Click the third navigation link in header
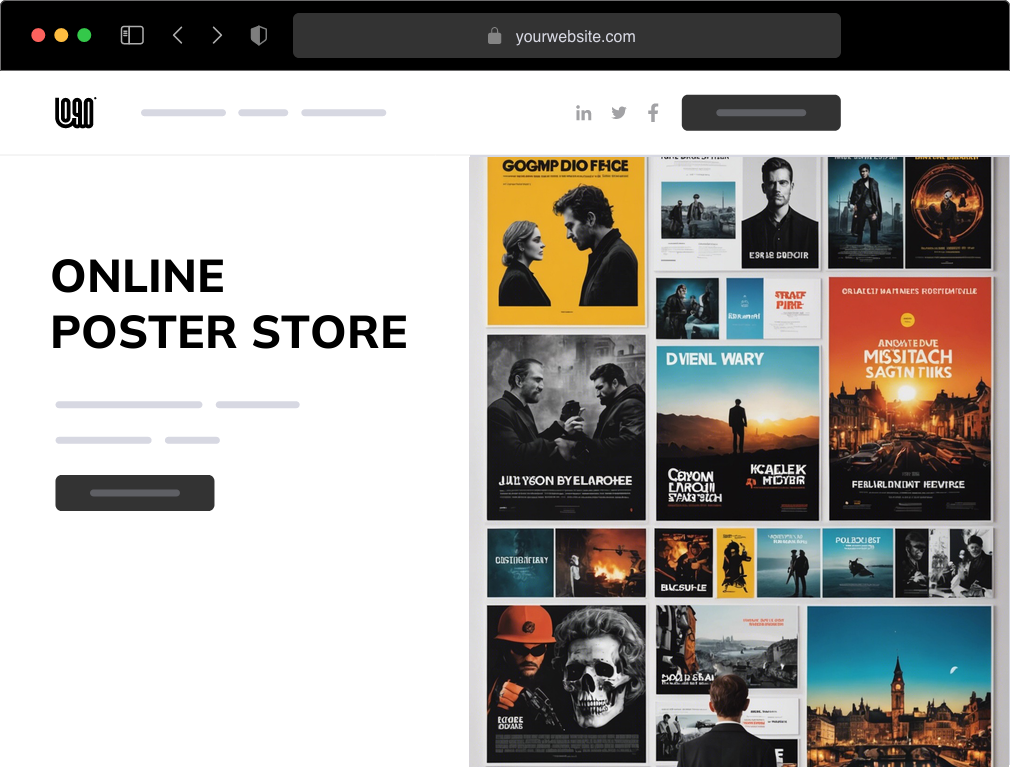This screenshot has height=767, width=1010. [x=344, y=113]
